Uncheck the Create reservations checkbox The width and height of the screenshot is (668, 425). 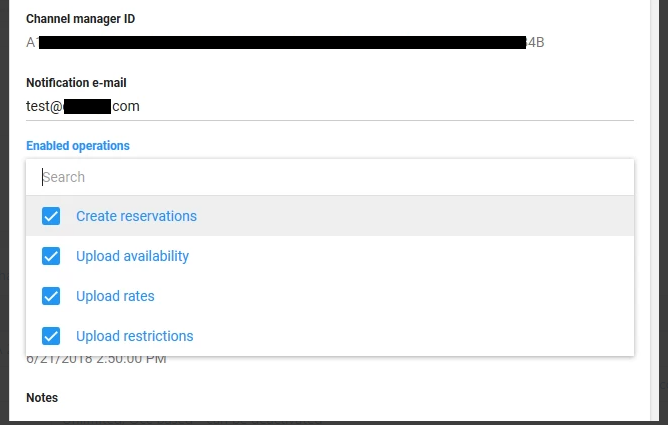51,216
